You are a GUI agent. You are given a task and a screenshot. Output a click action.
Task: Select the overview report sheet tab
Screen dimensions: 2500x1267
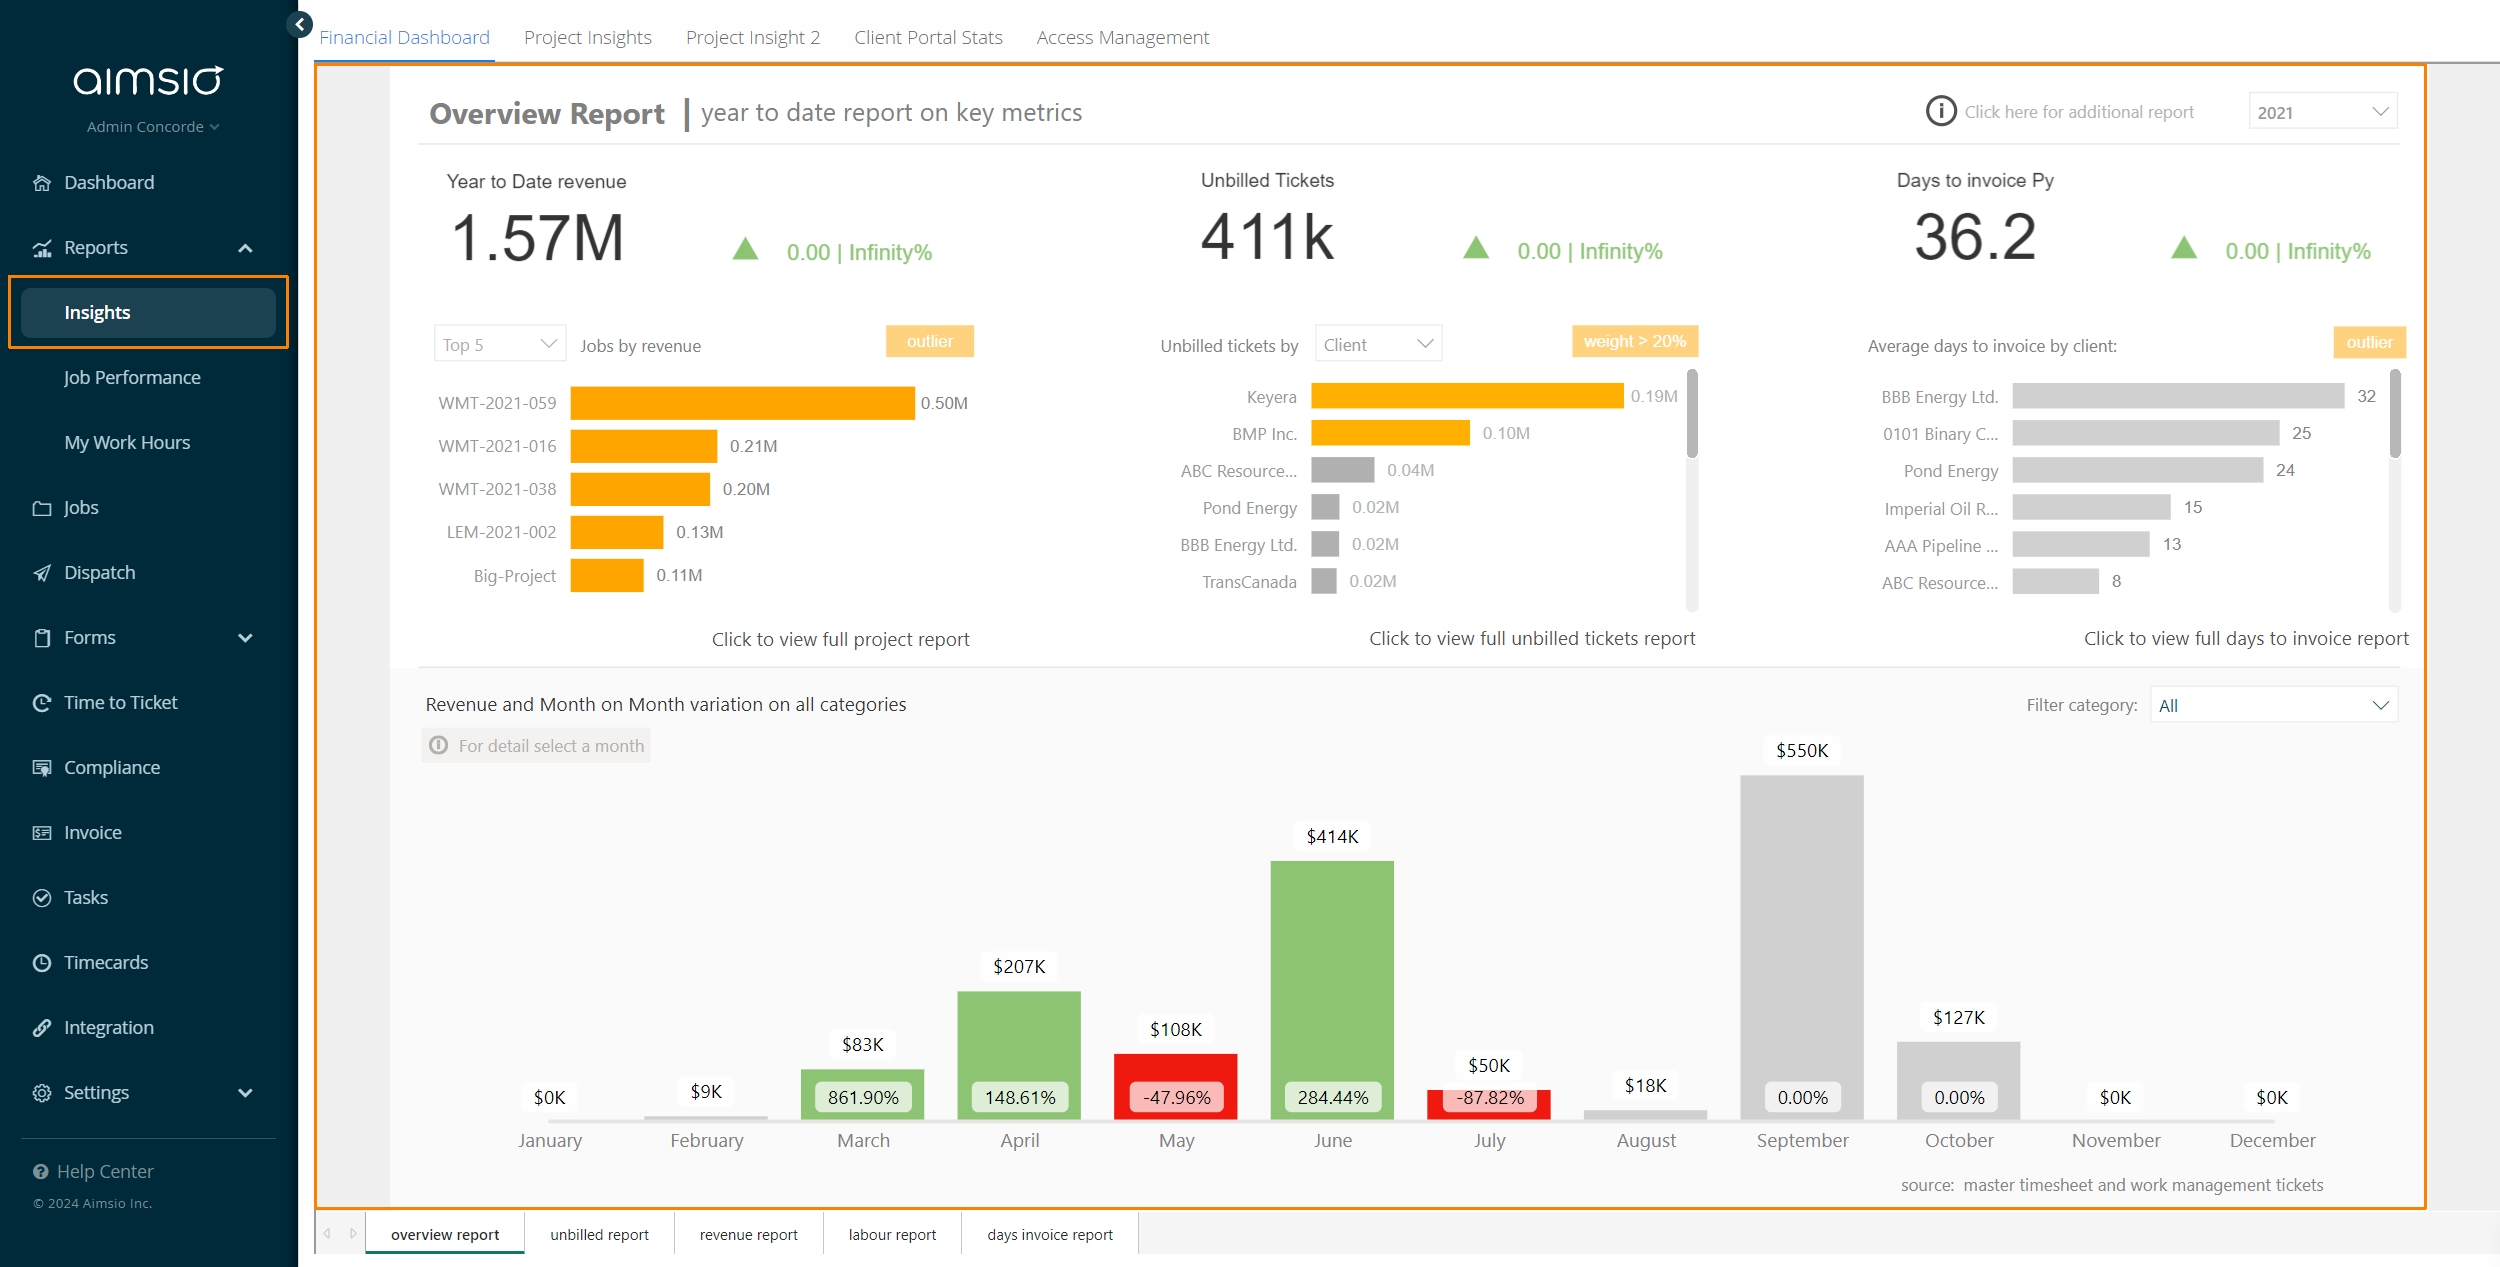pyautogui.click(x=445, y=1234)
